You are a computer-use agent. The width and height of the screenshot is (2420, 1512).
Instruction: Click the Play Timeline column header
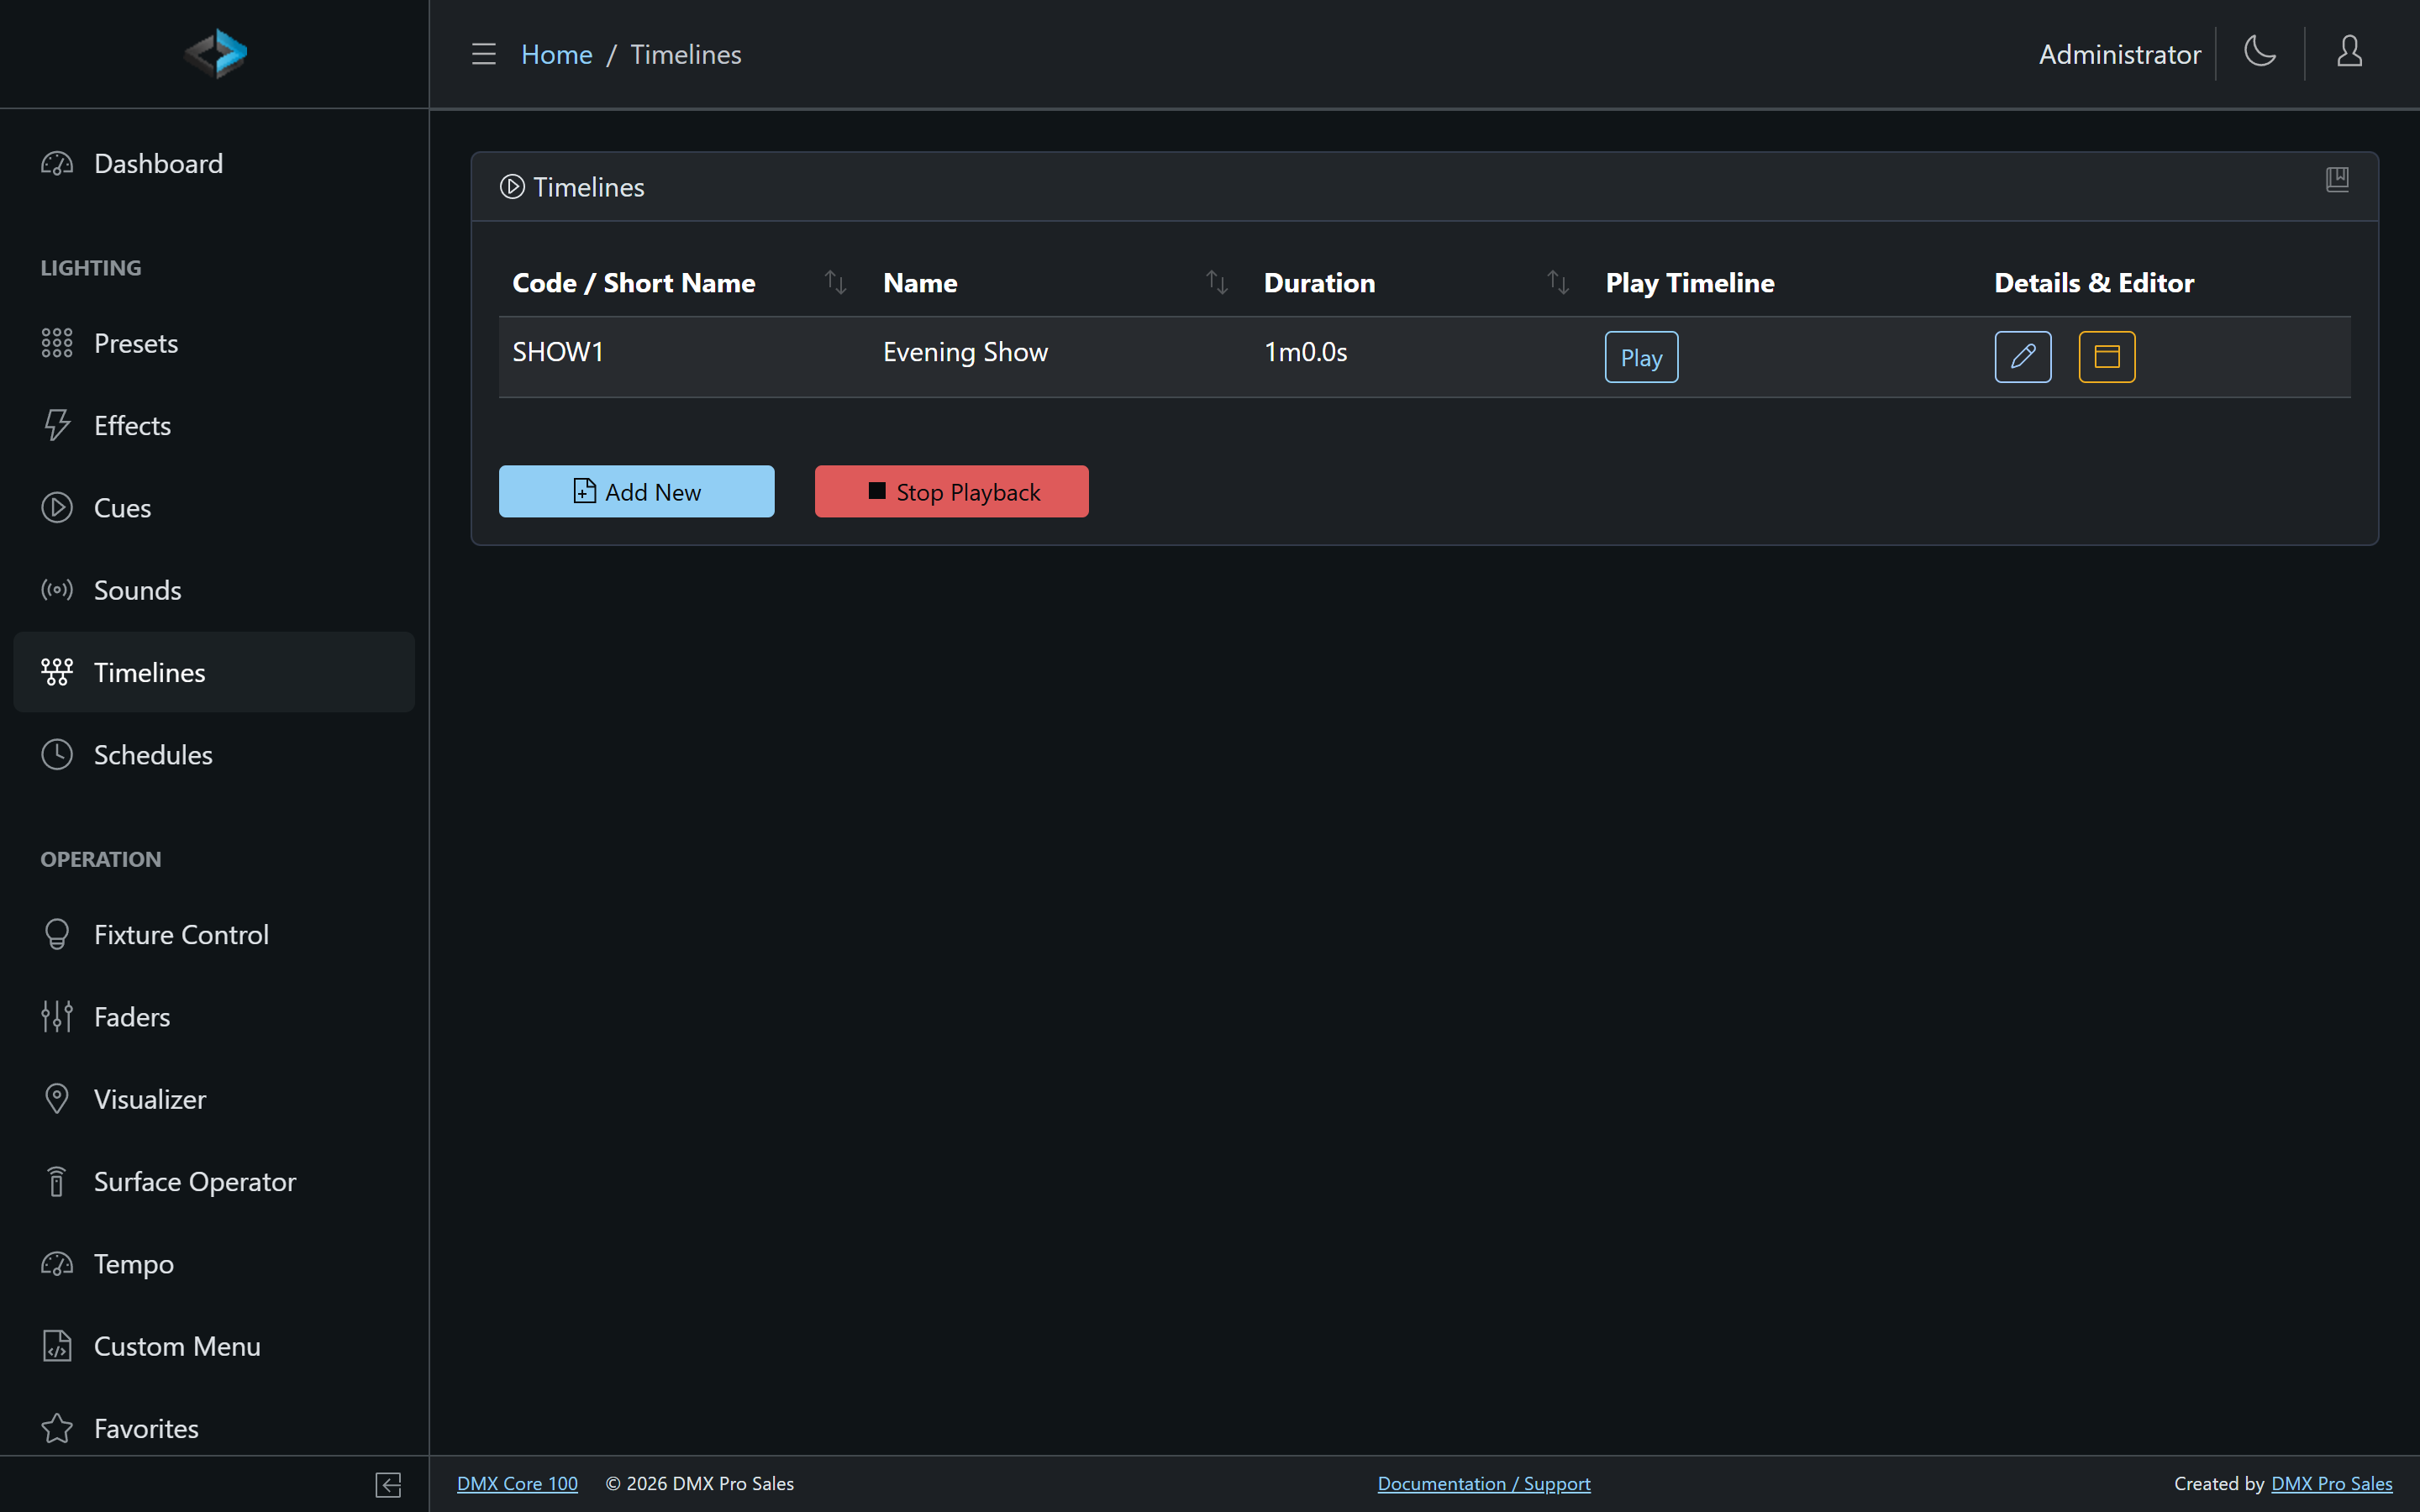click(x=1689, y=283)
